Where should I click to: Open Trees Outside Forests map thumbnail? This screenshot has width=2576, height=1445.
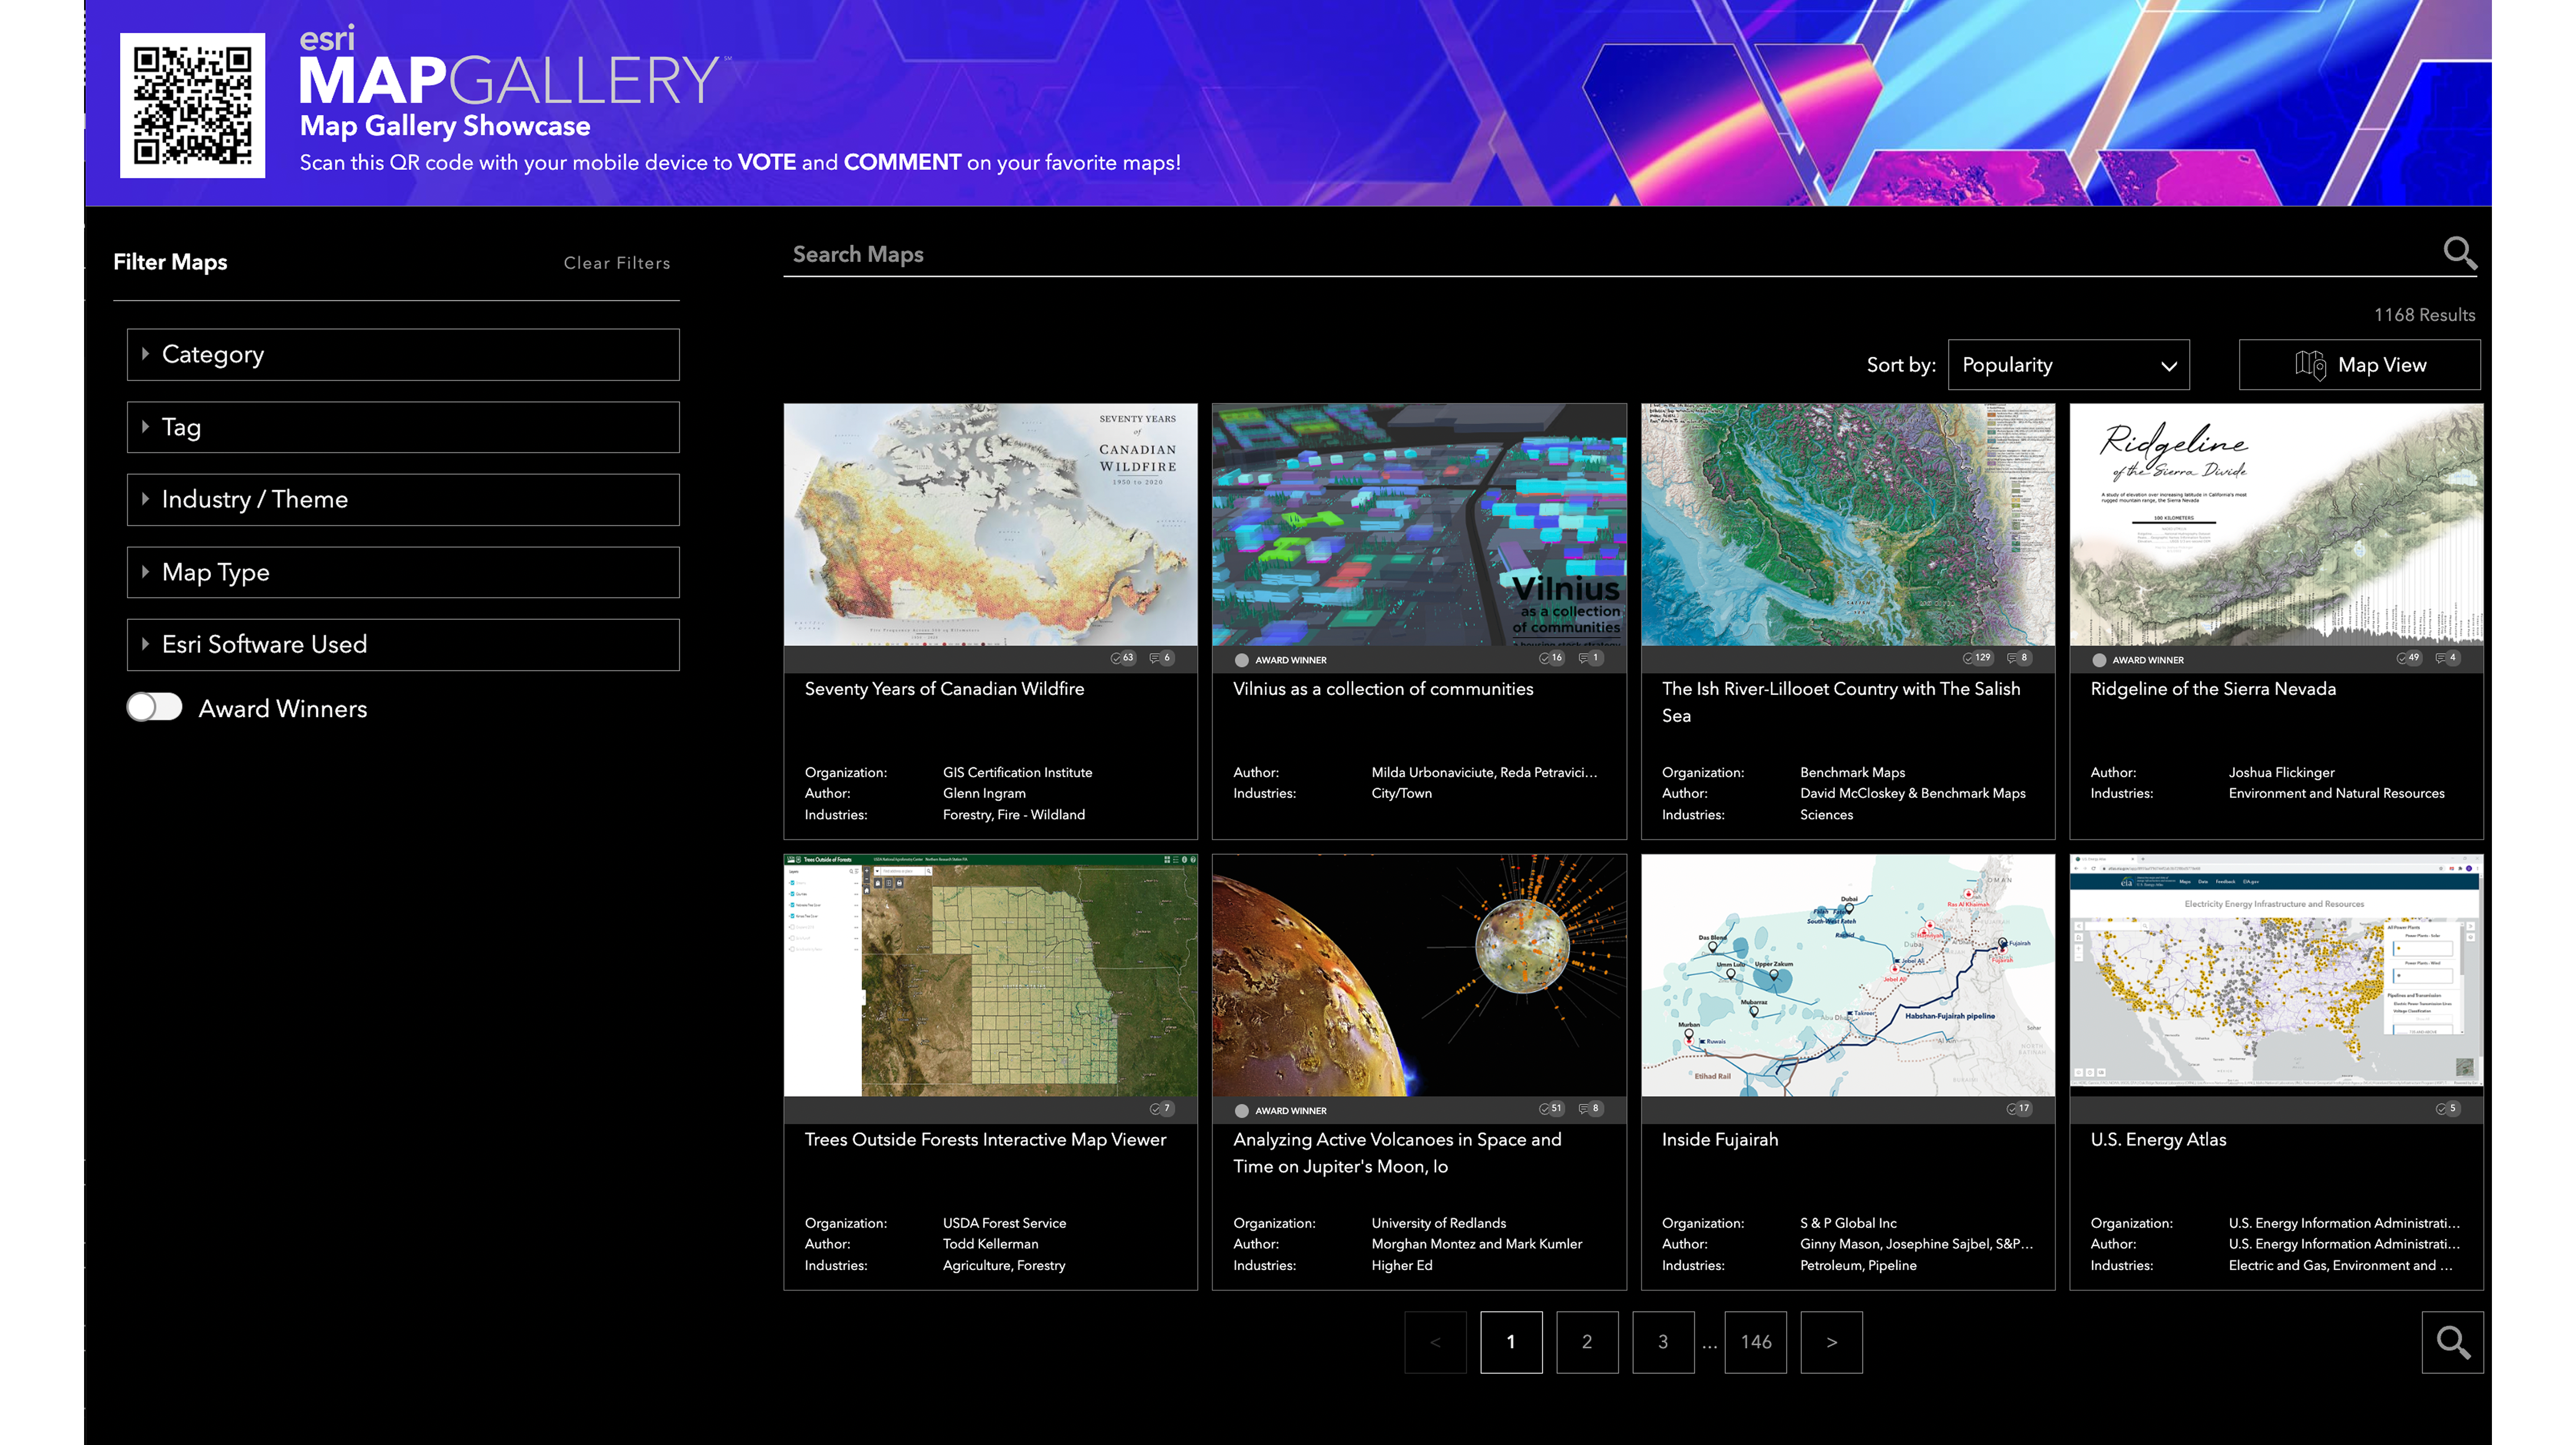[x=990, y=975]
